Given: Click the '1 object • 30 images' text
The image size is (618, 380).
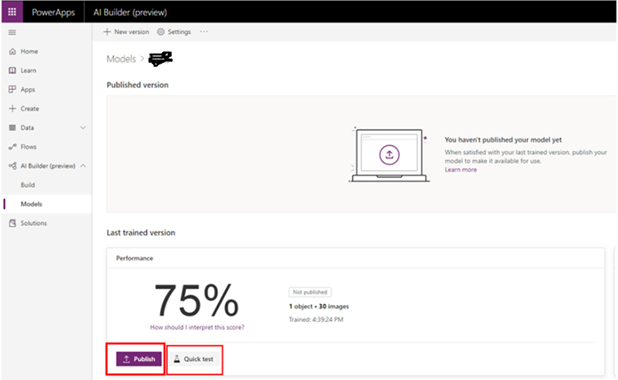Looking at the screenshot, I should (319, 306).
